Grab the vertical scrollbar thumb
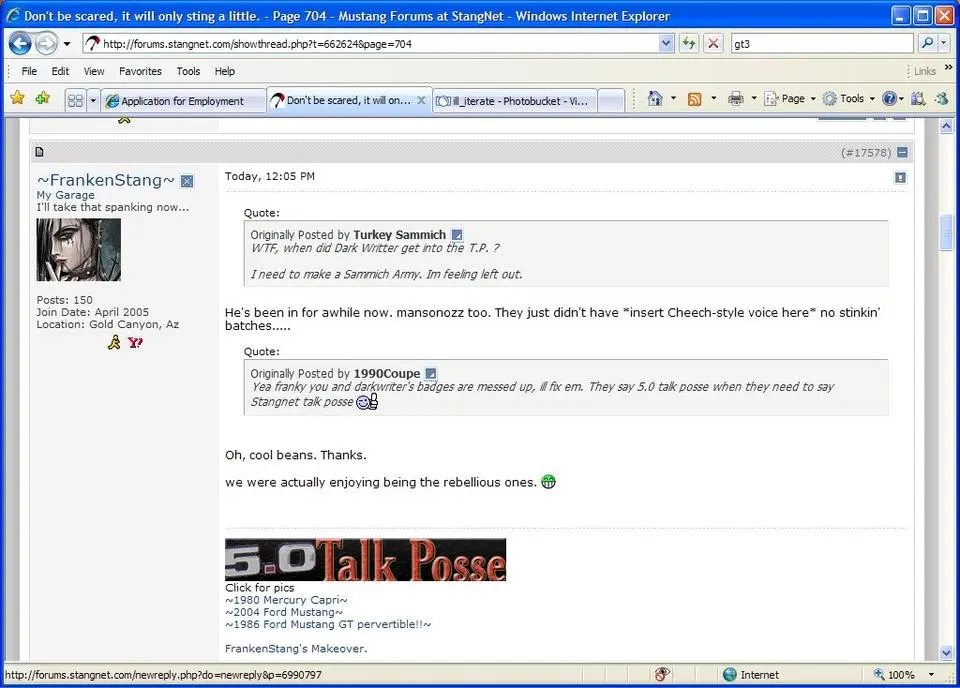The image size is (960, 688). point(947,232)
